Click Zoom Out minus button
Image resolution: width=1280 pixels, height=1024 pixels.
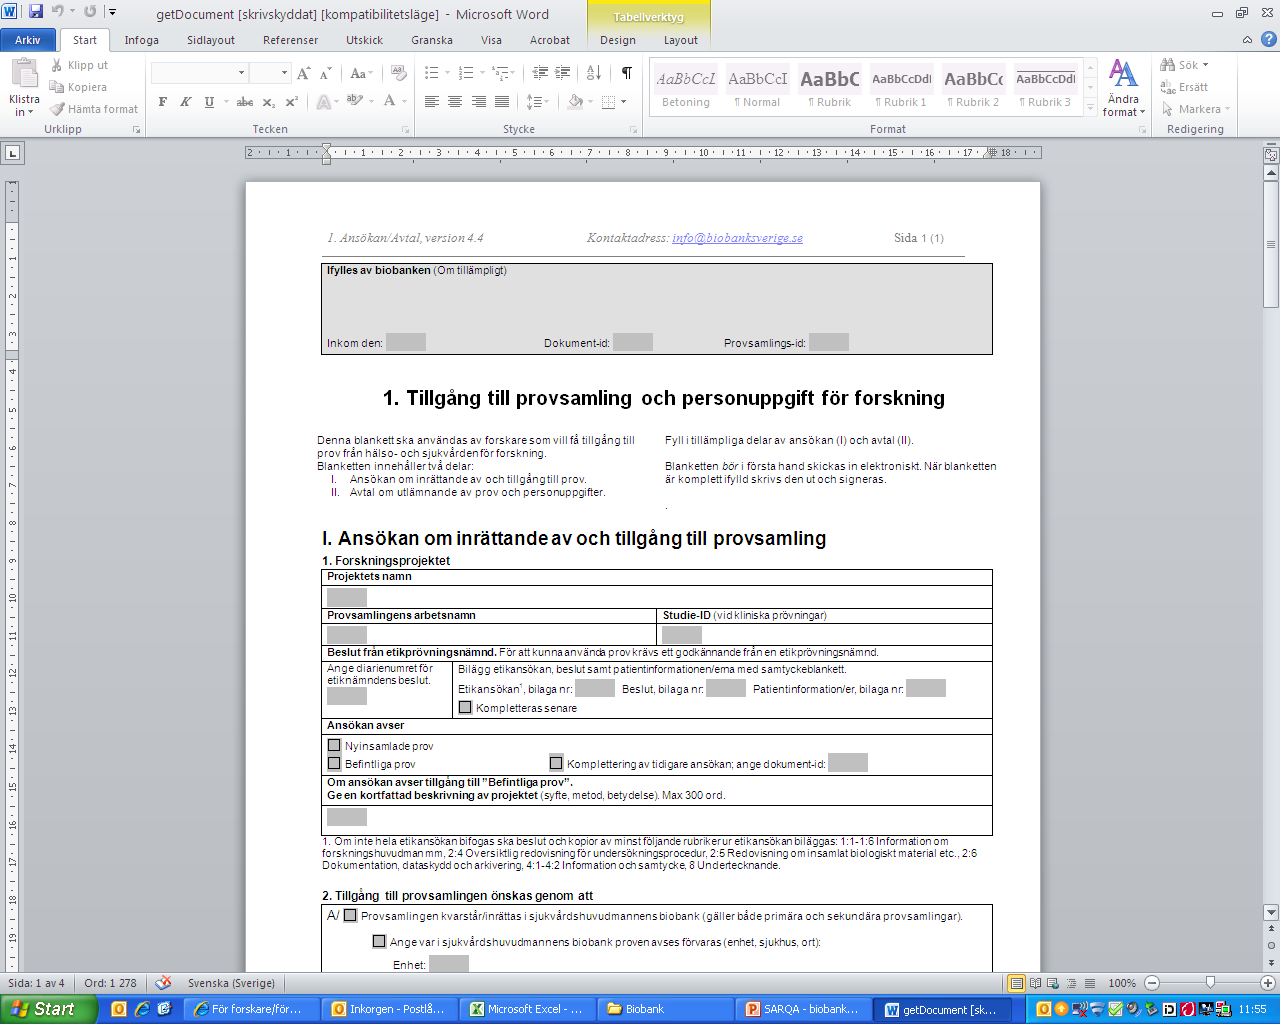tap(1152, 983)
